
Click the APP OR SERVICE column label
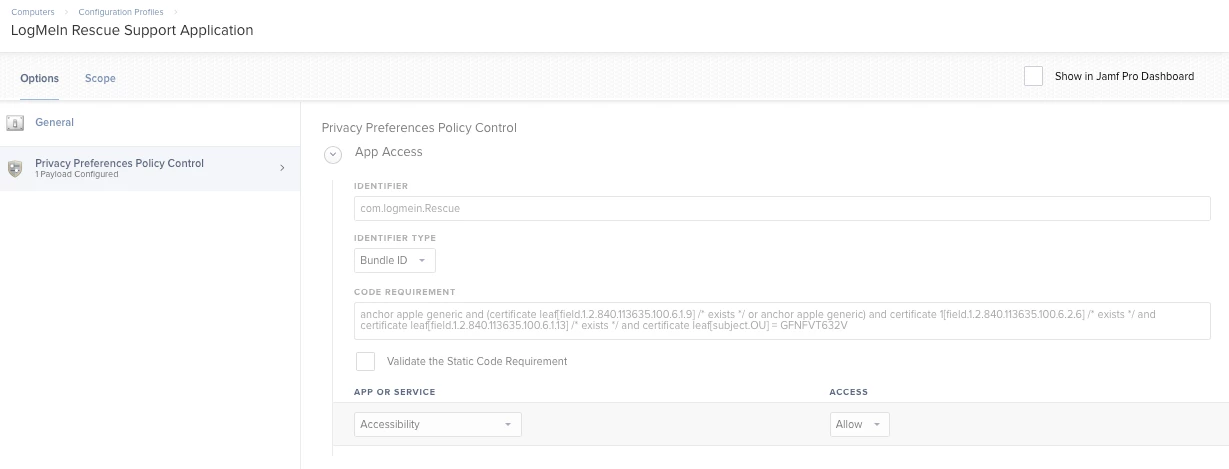coord(395,392)
